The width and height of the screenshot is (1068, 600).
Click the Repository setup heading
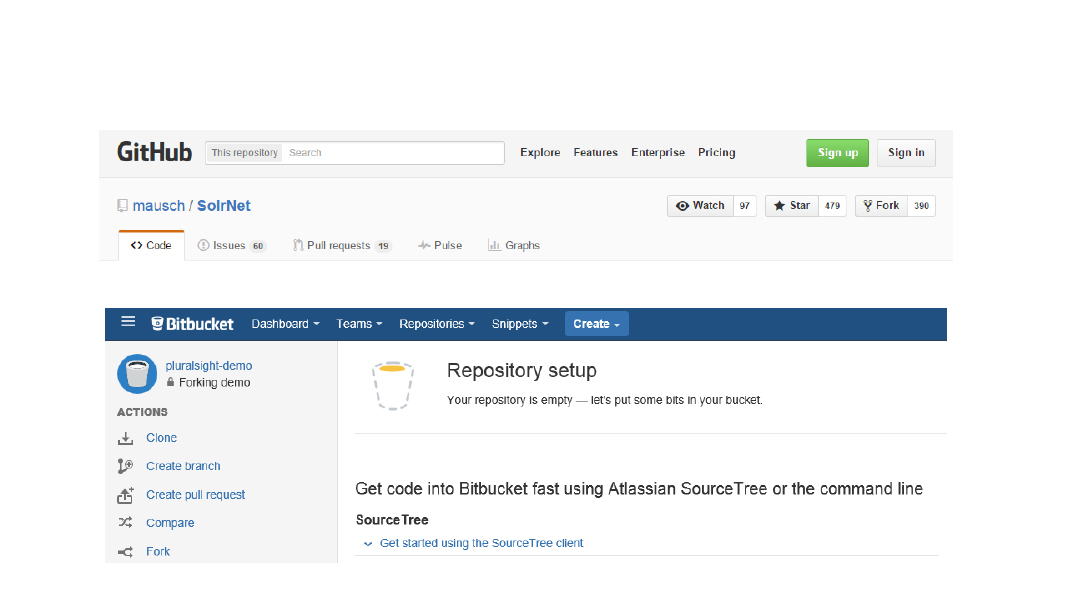pyautogui.click(x=522, y=370)
